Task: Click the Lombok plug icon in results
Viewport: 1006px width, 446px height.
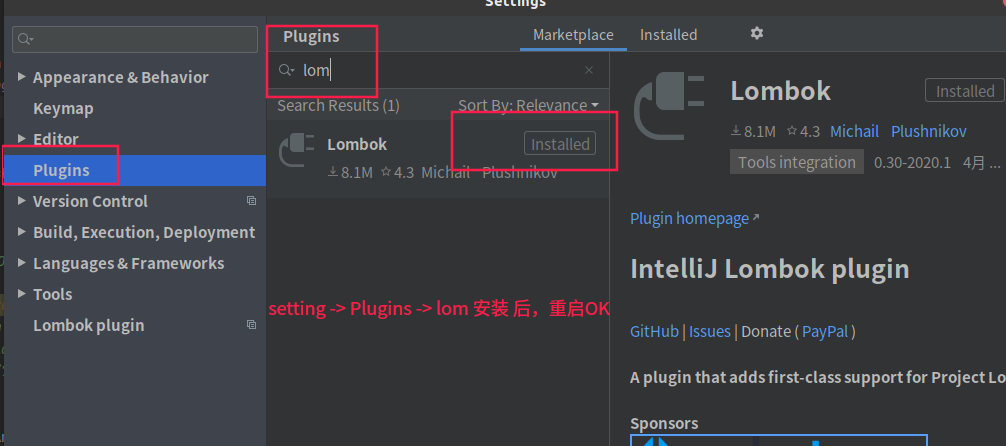Action: 297,148
